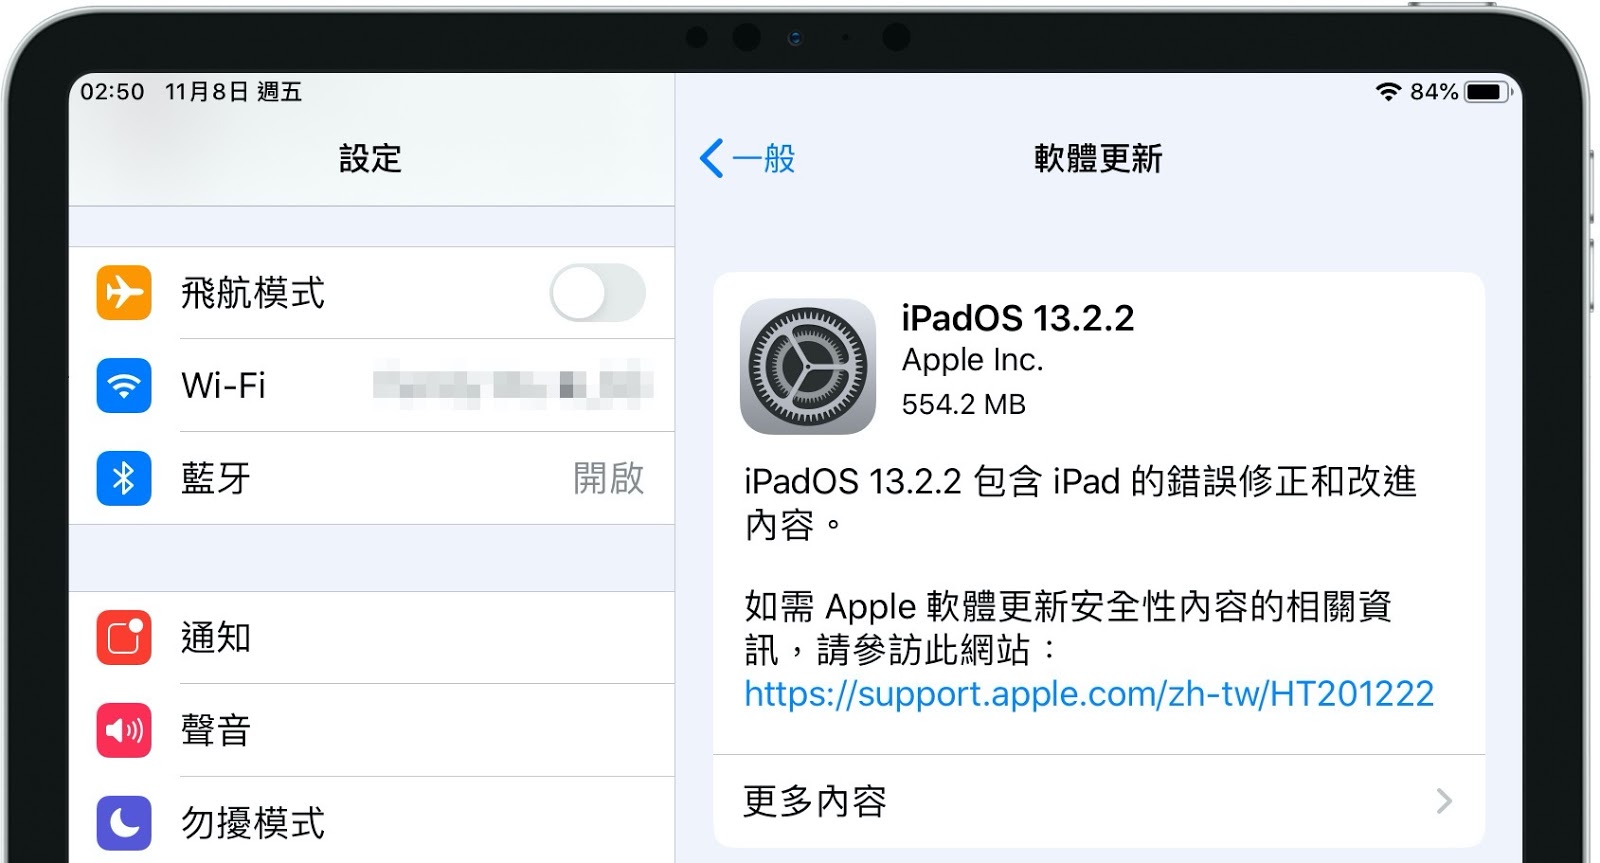Image resolution: width=1600 pixels, height=863 pixels.
Task: Tap the back chevron arrow icon
Action: [711, 158]
